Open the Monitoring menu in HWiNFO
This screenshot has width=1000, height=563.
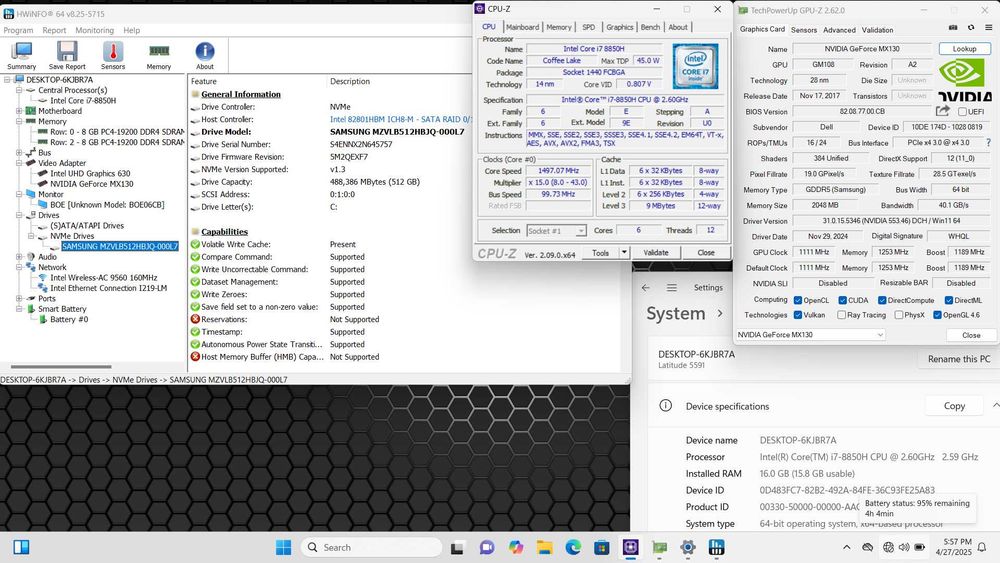[95, 30]
